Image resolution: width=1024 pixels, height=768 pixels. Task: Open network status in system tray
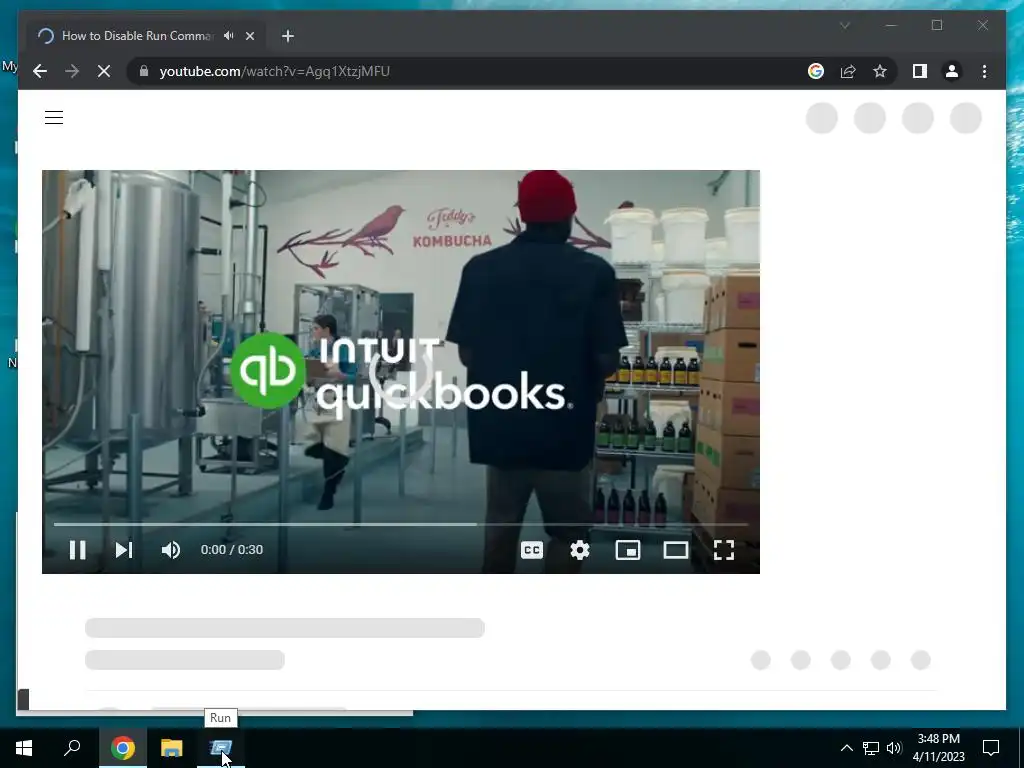[871, 748]
